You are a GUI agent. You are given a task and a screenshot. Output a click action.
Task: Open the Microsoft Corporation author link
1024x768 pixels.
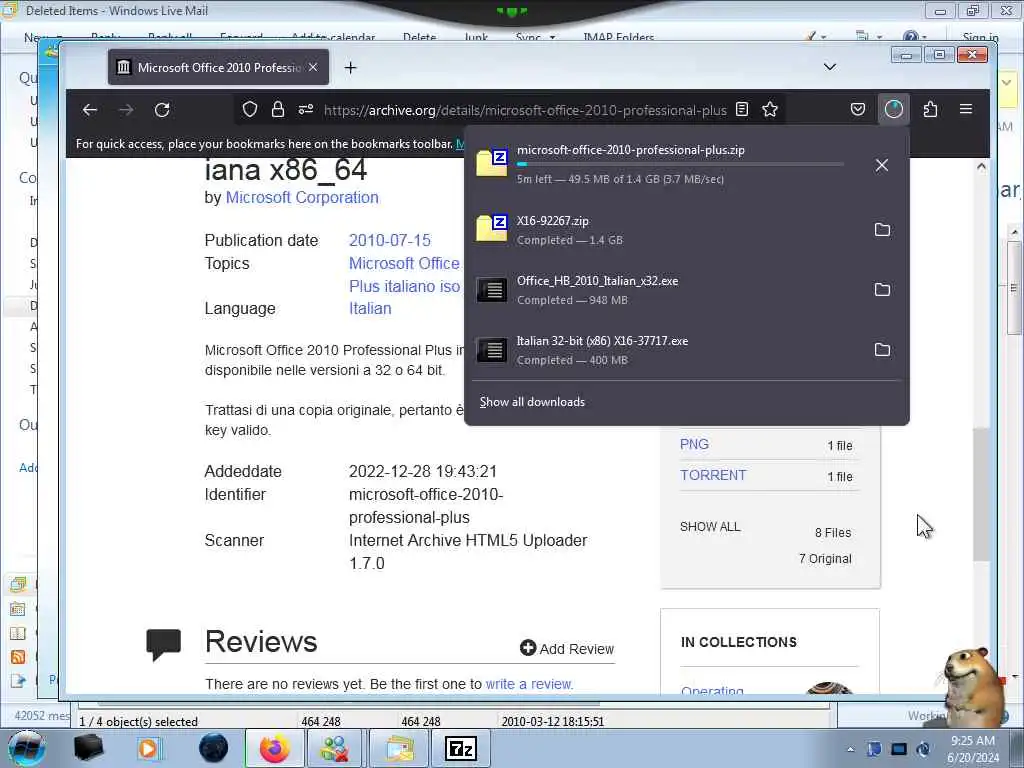302,197
